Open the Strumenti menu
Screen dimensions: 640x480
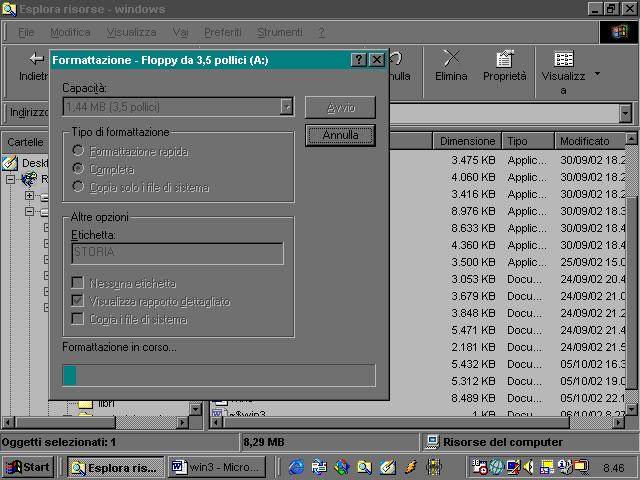pyautogui.click(x=280, y=32)
